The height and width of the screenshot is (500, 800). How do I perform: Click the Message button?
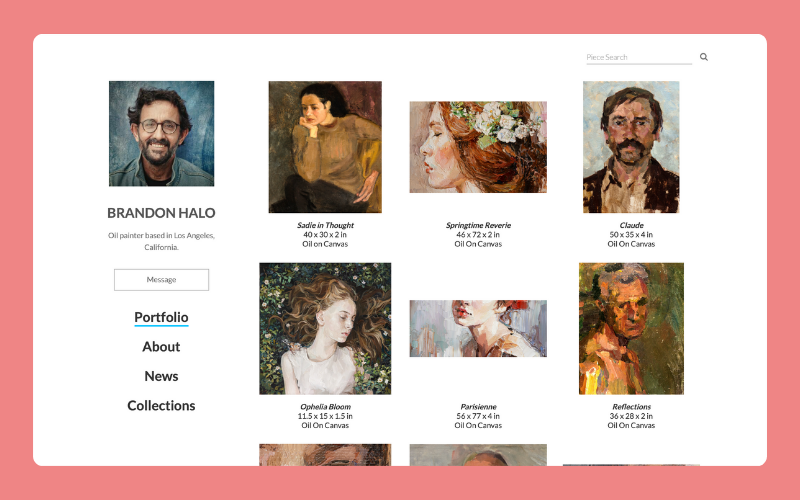pos(161,280)
